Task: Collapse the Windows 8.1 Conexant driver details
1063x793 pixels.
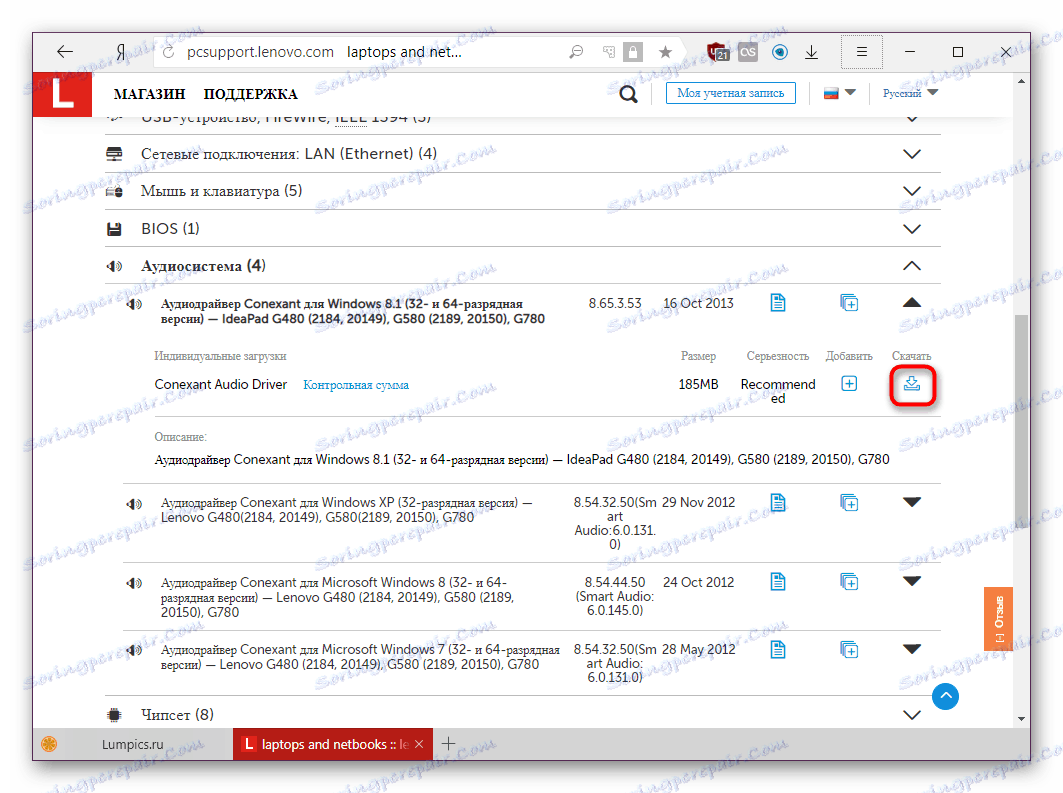Action: pos(912,303)
